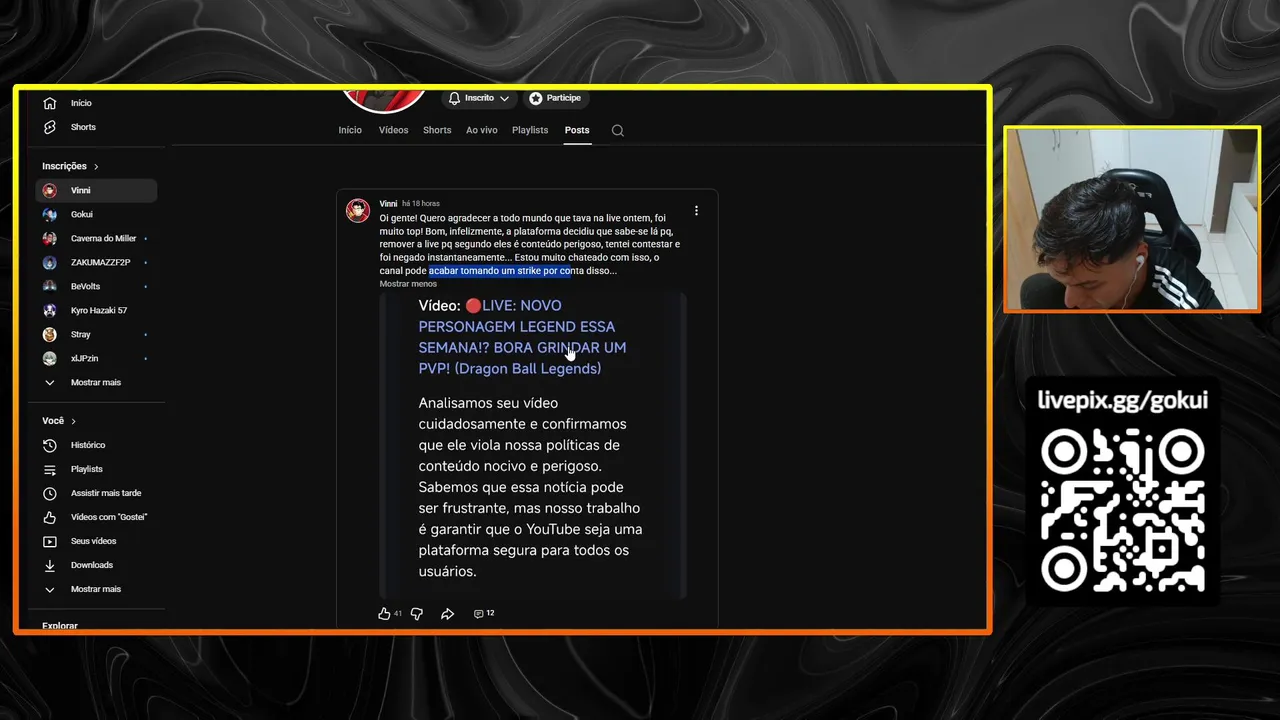
Task: Open xIJPzin channel avatar
Action: tap(50, 358)
